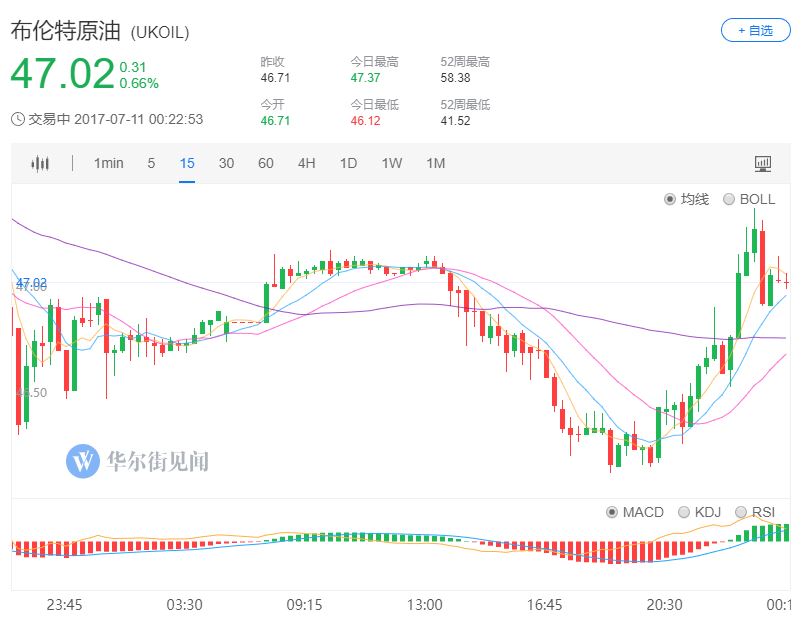Click the 20:30 time axis label
Screen dimensions: 802x632
pyautogui.click(x=664, y=605)
